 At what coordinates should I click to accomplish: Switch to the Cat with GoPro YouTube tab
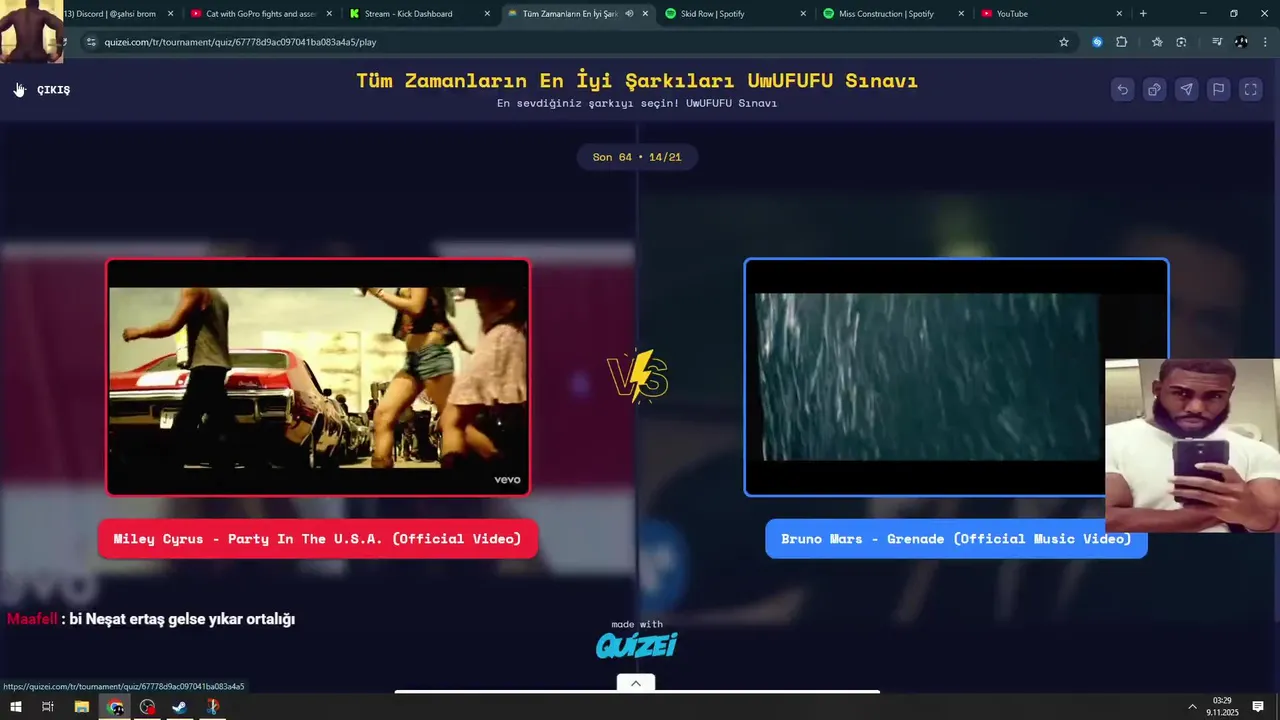point(260,14)
